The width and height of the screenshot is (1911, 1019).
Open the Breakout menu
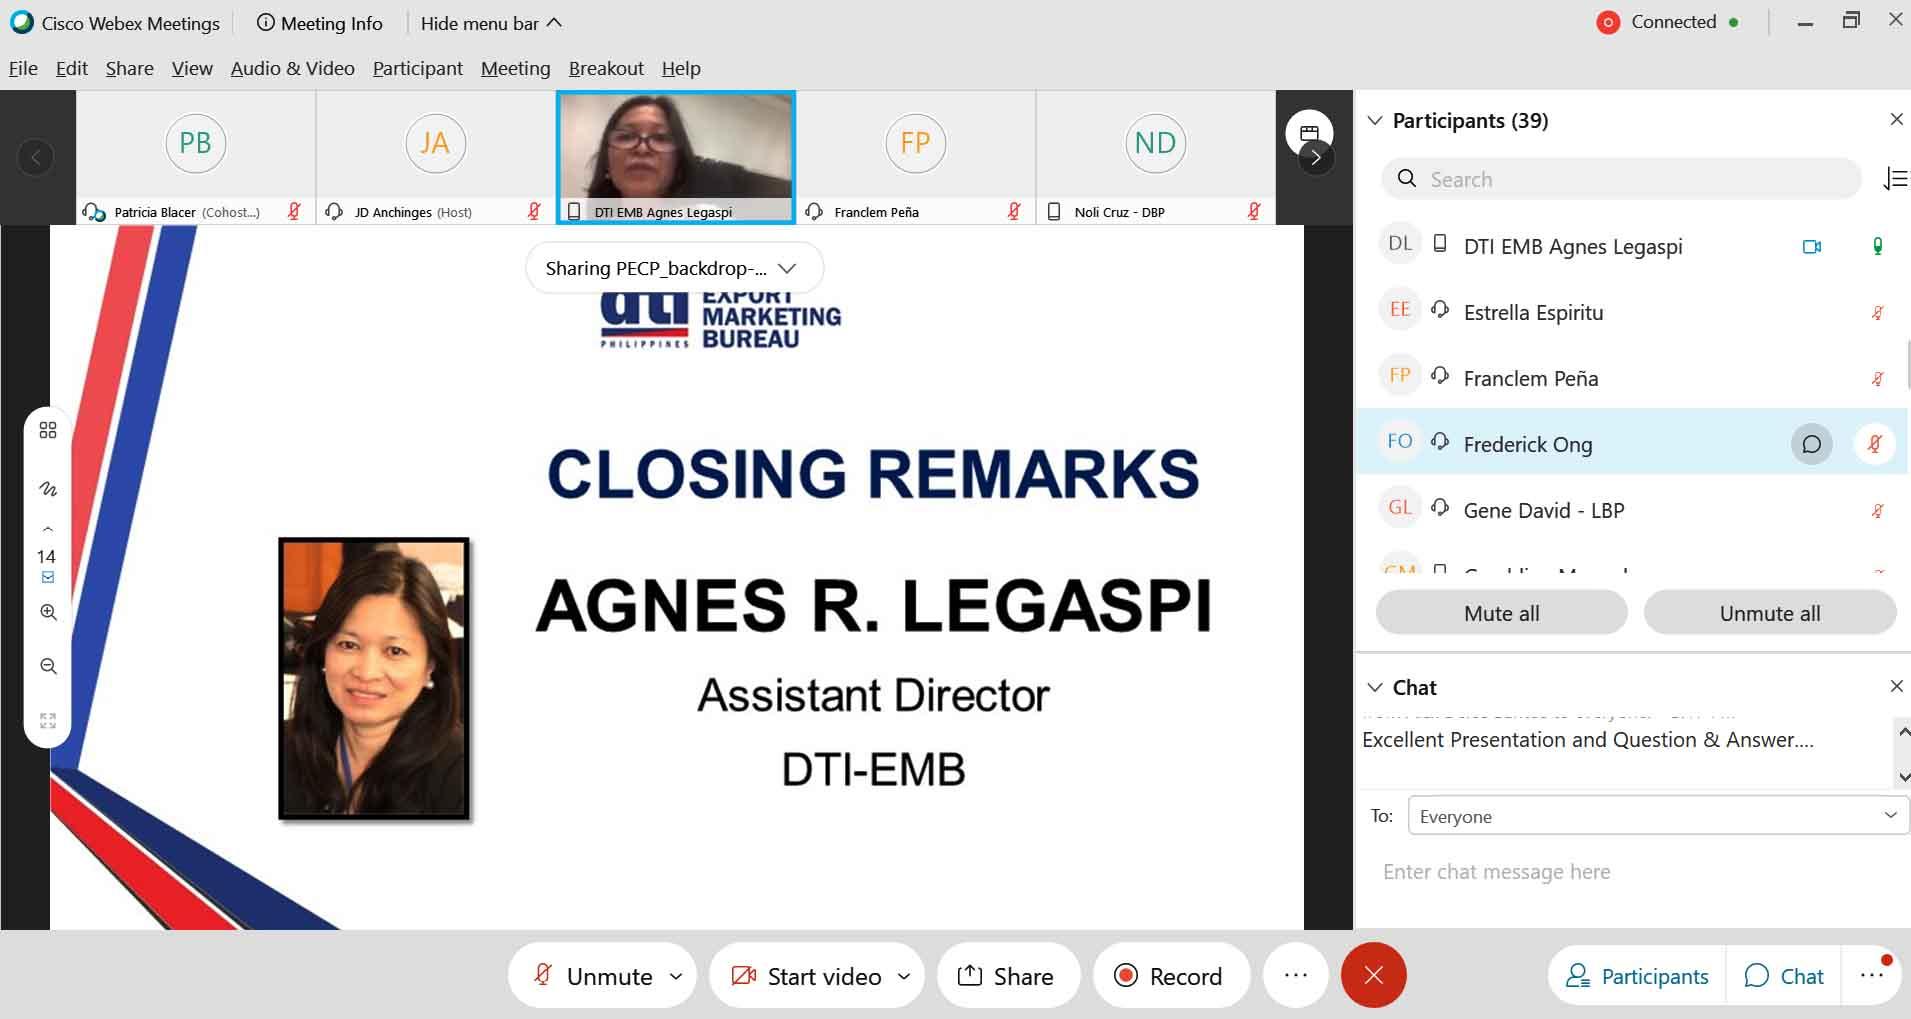(x=606, y=68)
